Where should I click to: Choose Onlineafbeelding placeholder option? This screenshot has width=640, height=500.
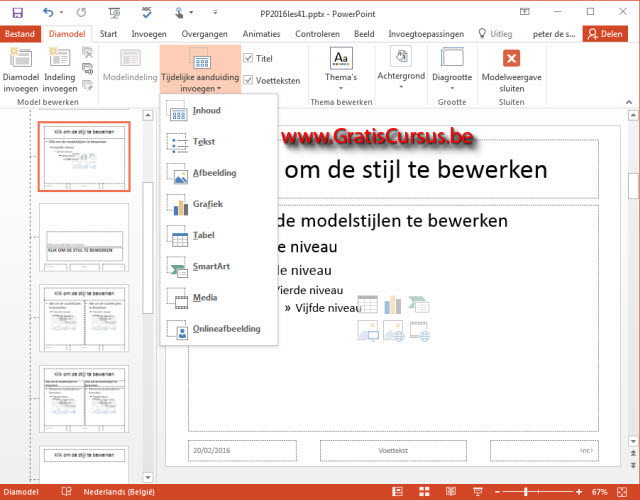(x=219, y=329)
